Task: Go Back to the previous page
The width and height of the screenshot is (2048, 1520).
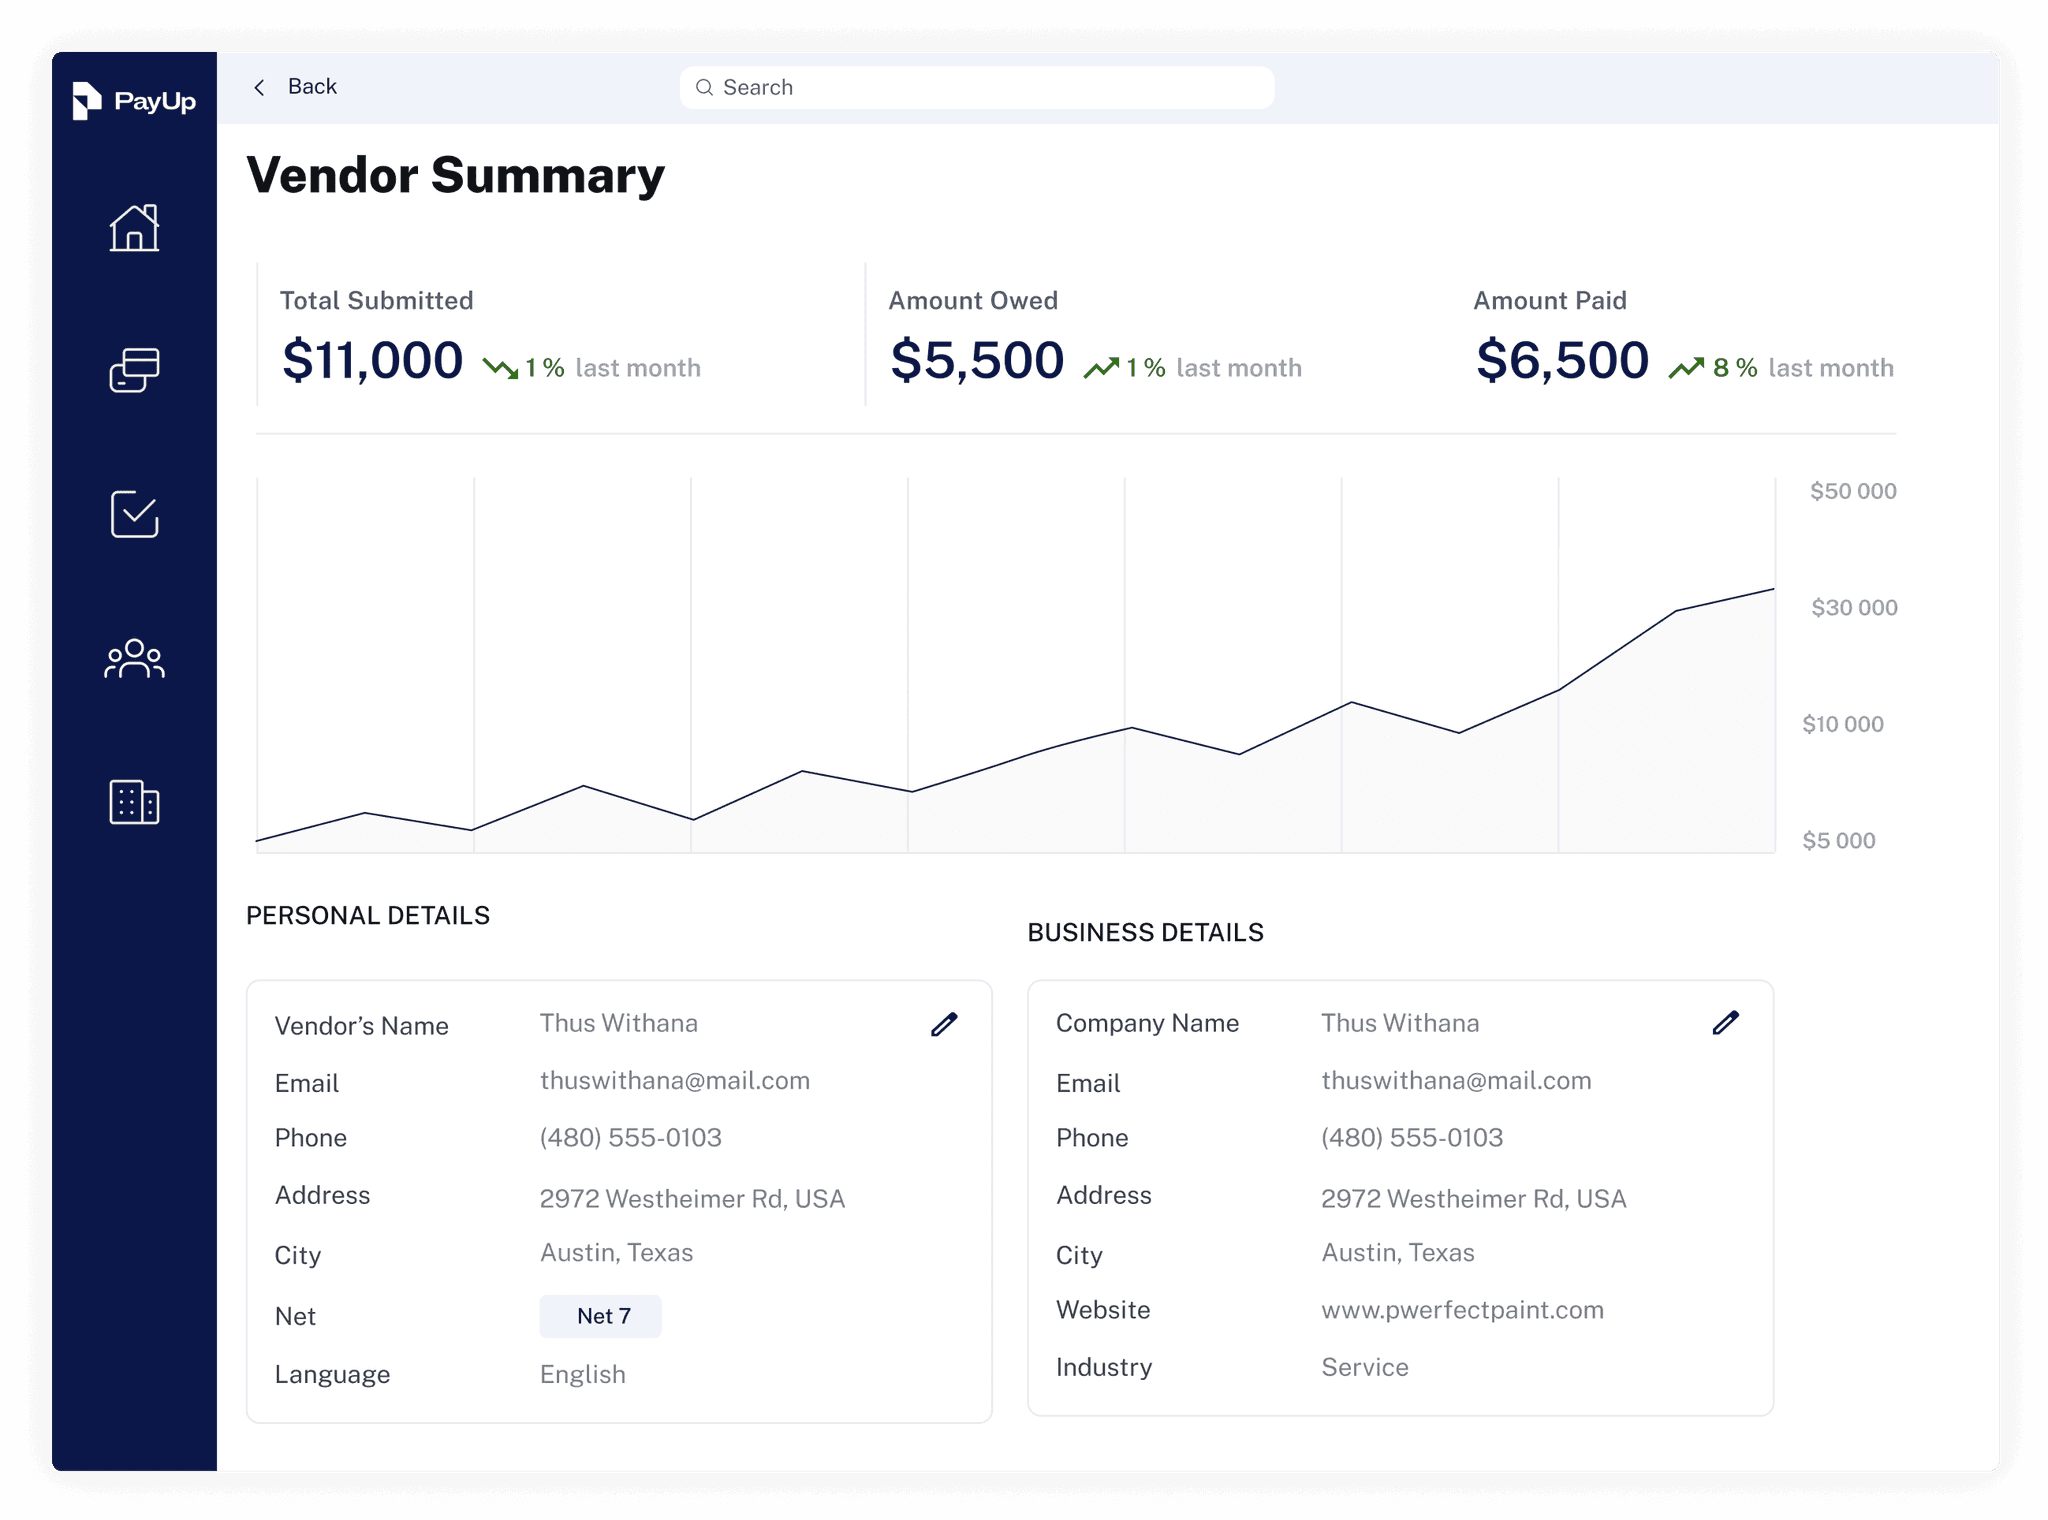Action: [x=312, y=87]
